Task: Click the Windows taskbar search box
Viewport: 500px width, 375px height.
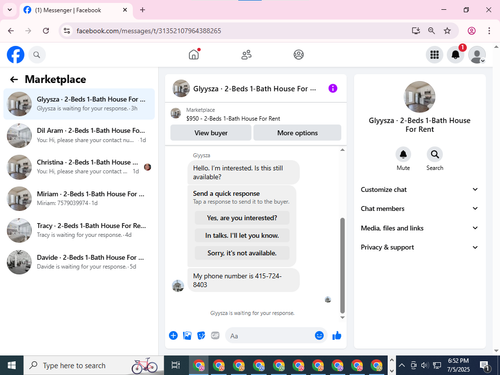Action: click(93, 365)
